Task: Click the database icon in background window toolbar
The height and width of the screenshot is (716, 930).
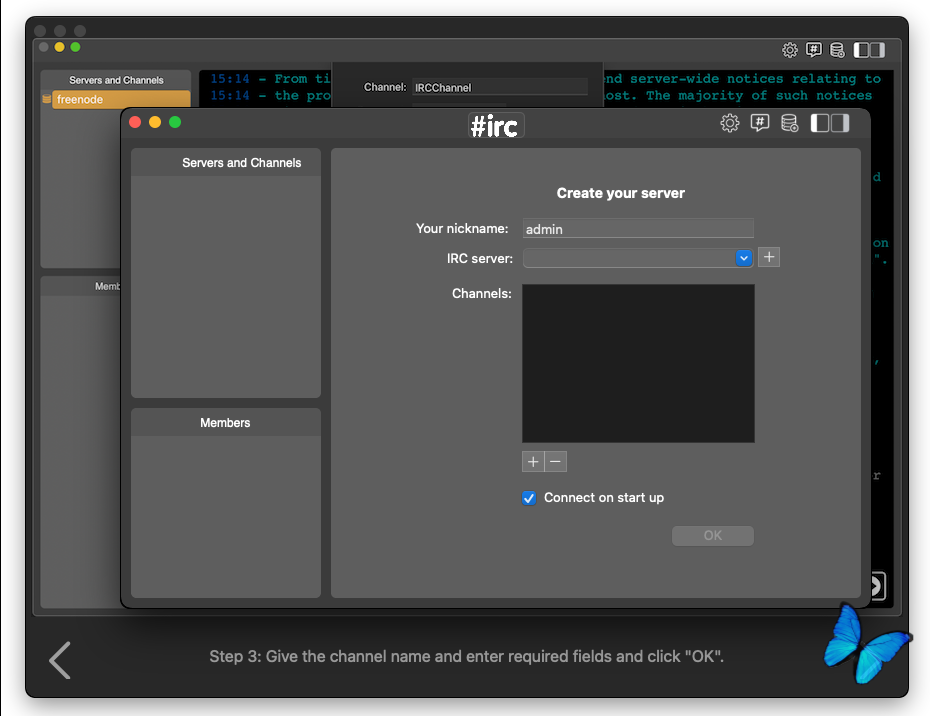Action: [x=837, y=49]
